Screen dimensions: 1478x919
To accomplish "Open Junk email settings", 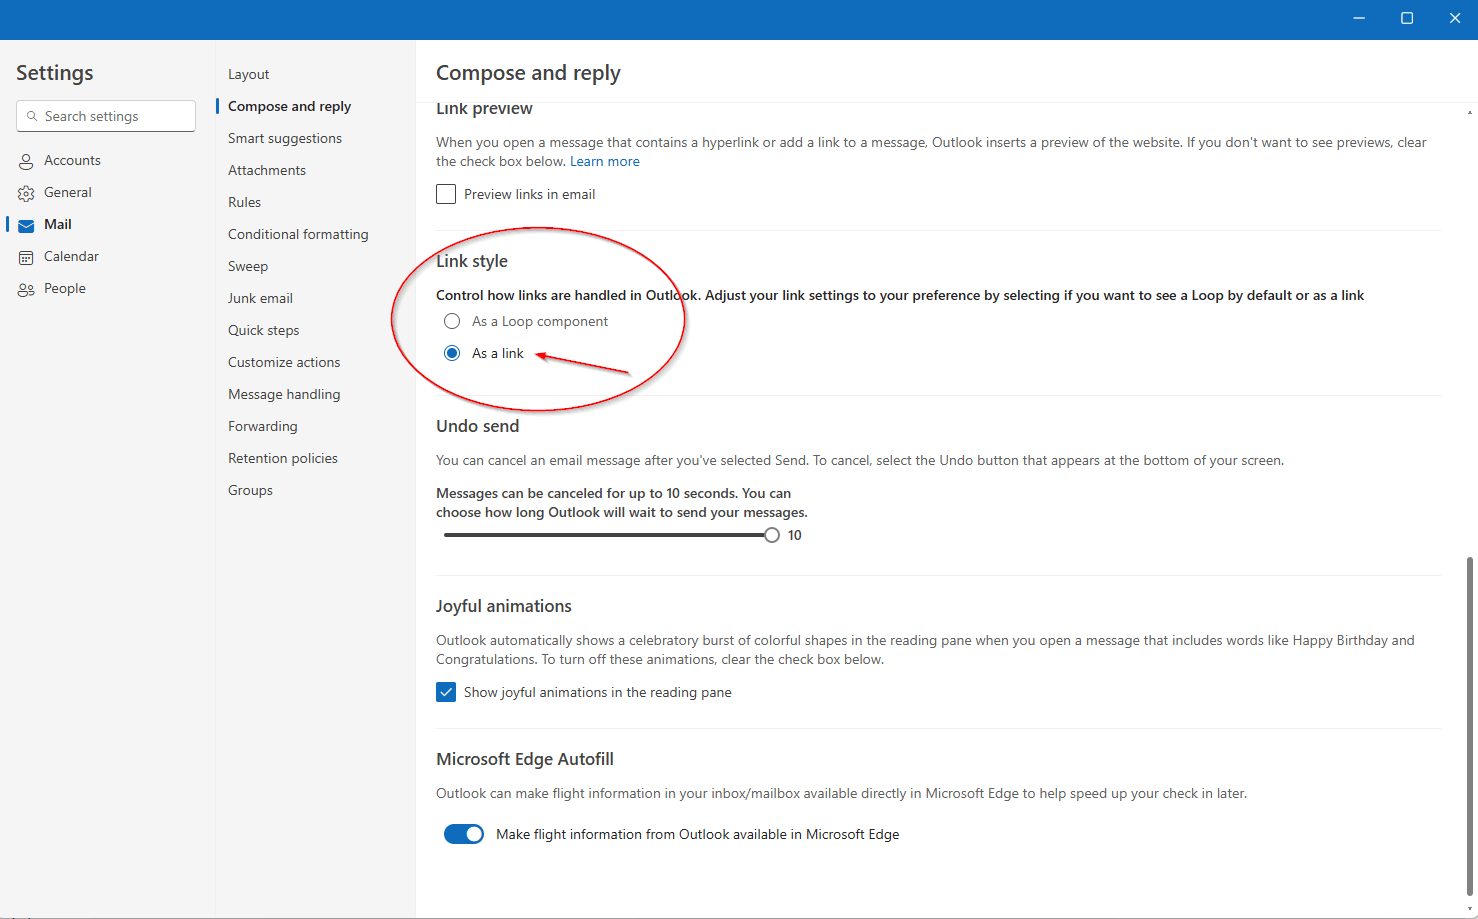I will tap(260, 298).
